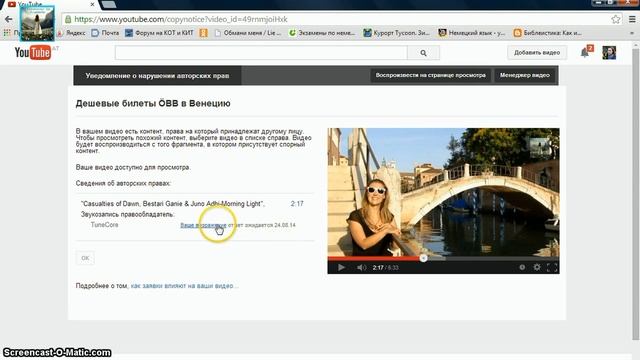Open the Менеджер видео page

pyautogui.click(x=524, y=76)
